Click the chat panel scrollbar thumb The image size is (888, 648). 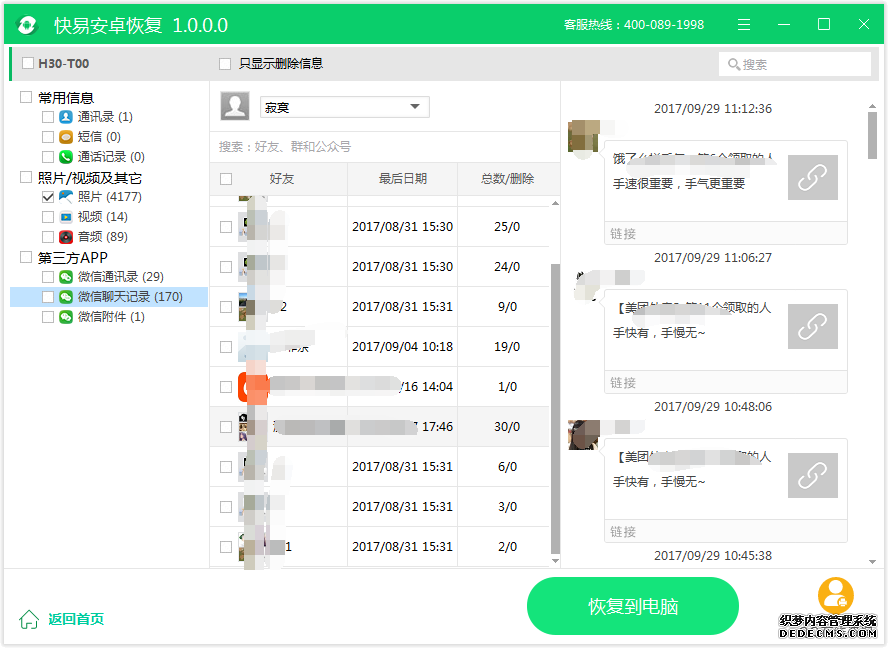pyautogui.click(x=872, y=135)
